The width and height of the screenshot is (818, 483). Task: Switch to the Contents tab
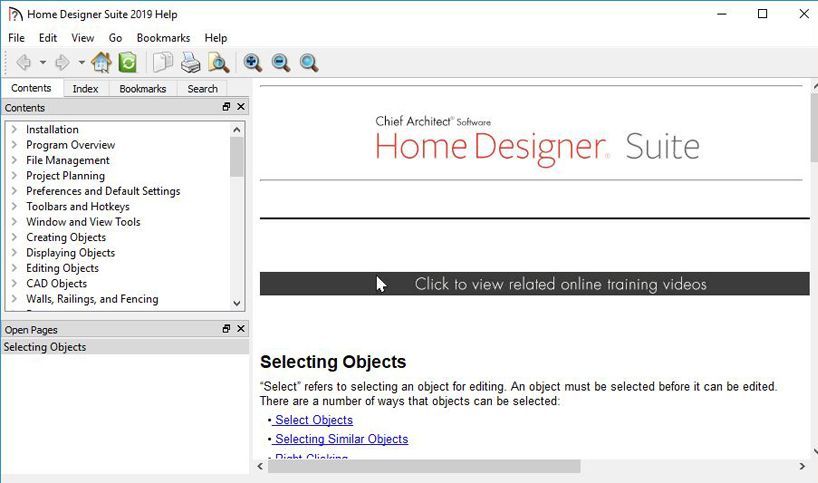point(31,88)
